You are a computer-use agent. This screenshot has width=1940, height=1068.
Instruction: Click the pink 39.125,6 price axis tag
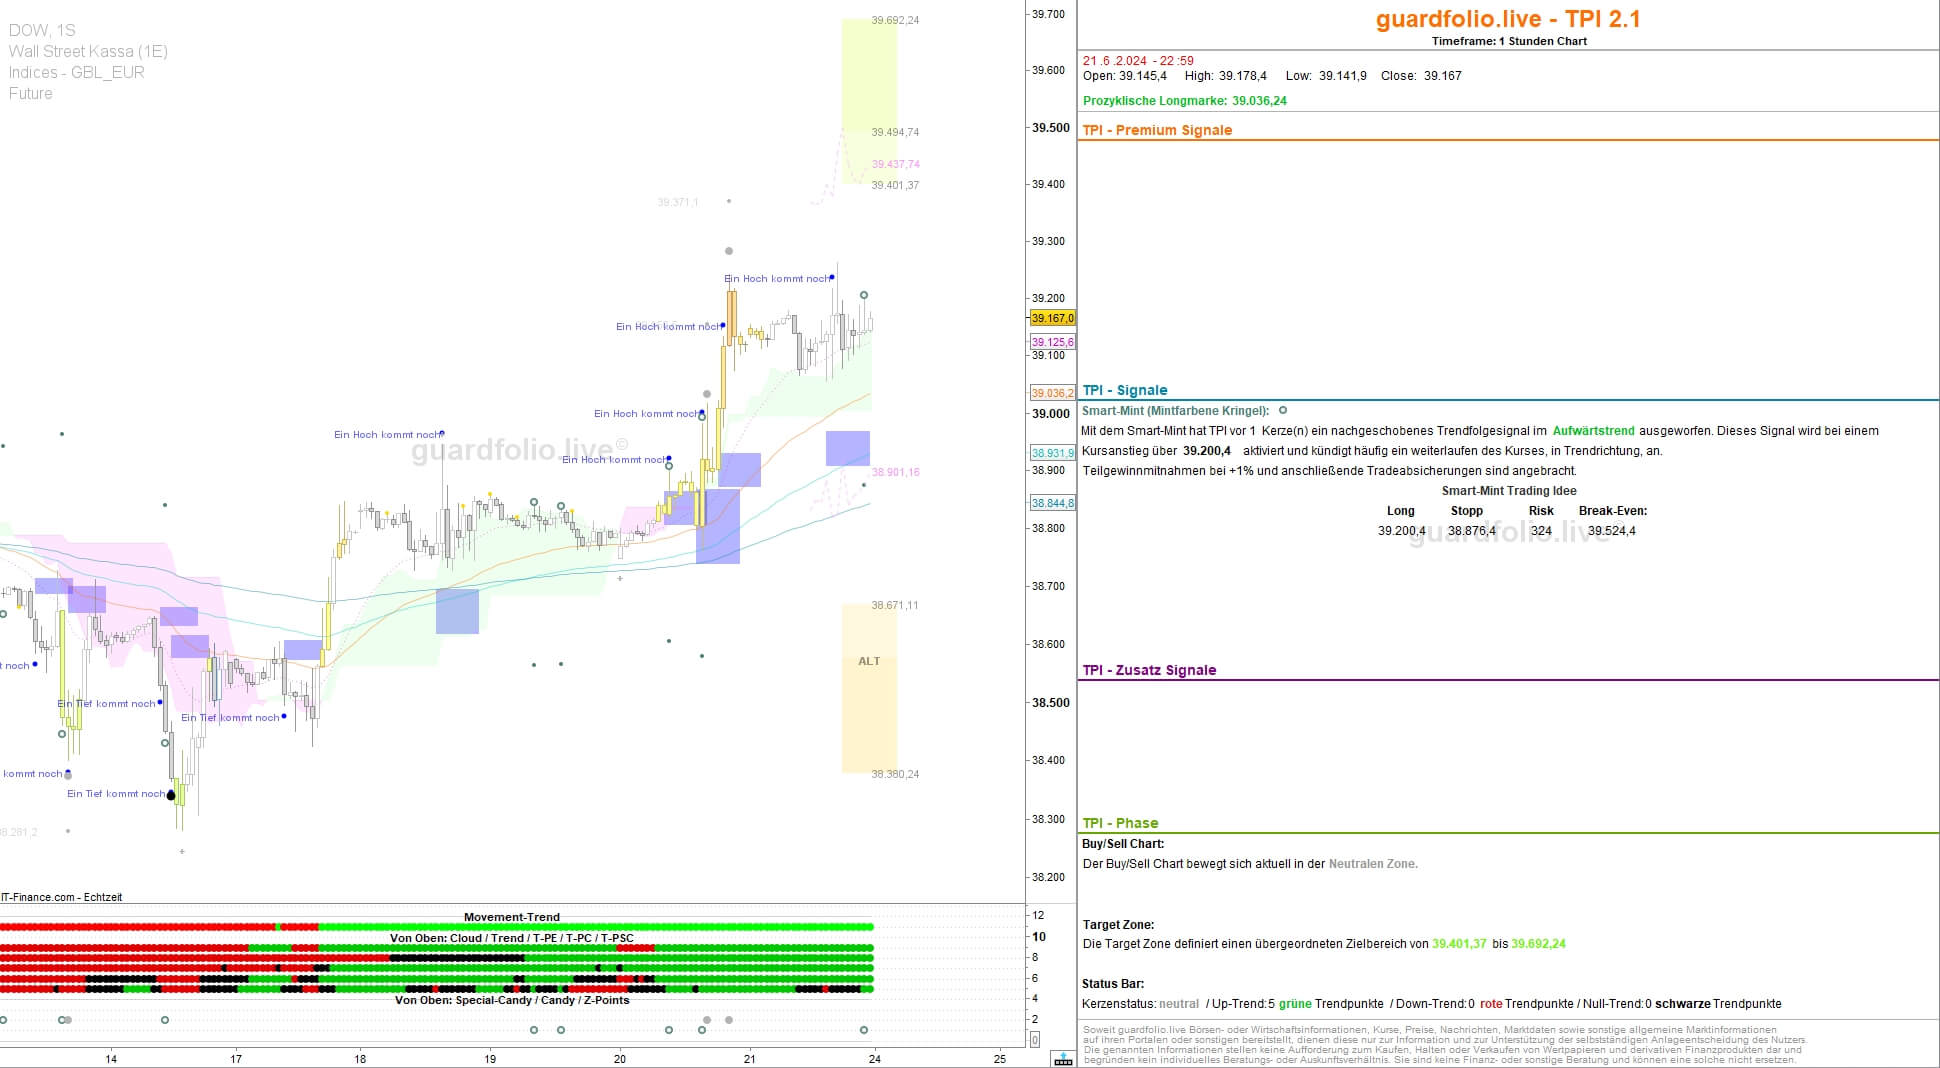tap(1052, 342)
